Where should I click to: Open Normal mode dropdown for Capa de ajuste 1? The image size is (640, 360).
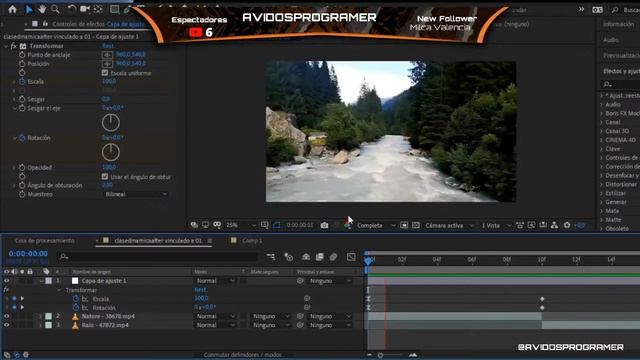[x=216, y=281]
